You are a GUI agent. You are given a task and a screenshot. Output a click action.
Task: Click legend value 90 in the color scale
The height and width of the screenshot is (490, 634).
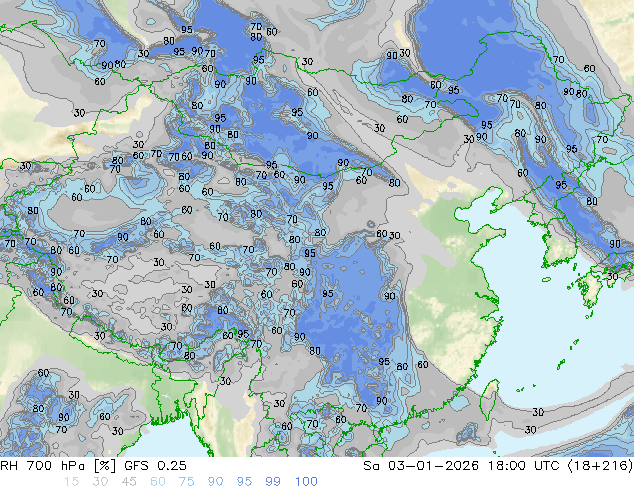216,482
